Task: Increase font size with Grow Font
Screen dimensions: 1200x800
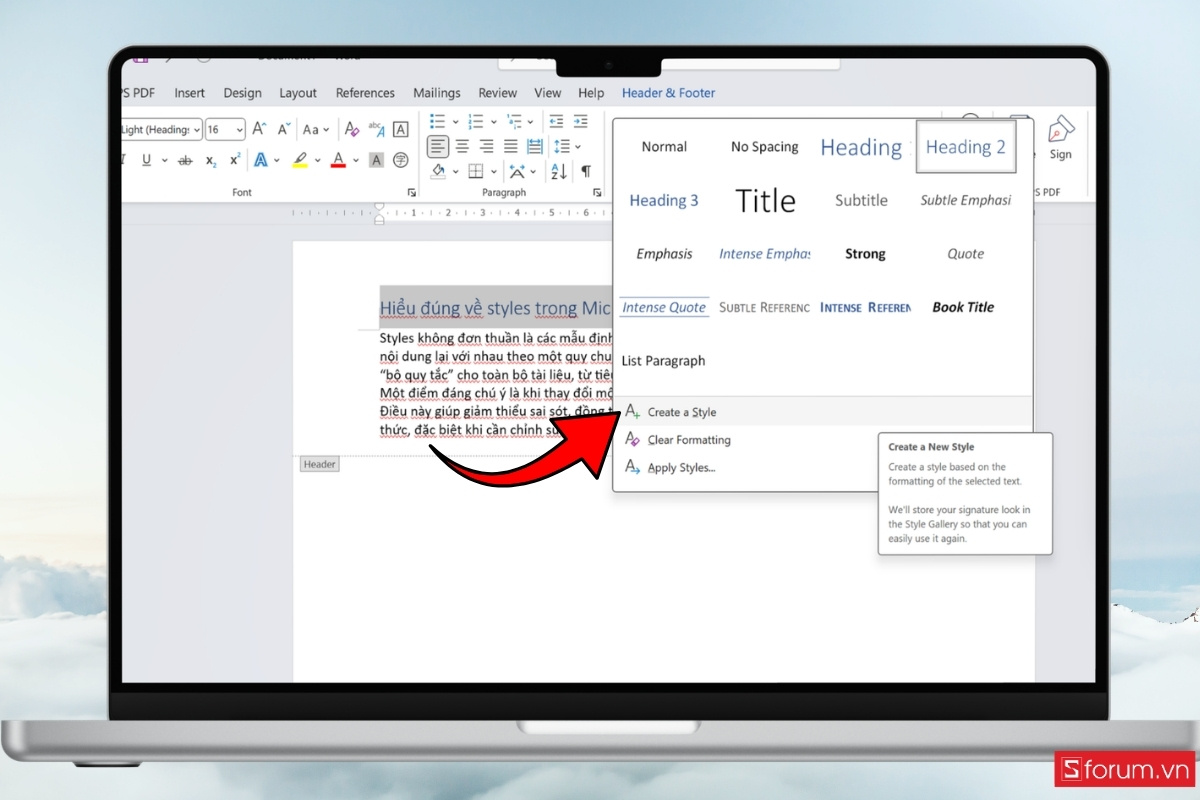Action: tap(259, 129)
